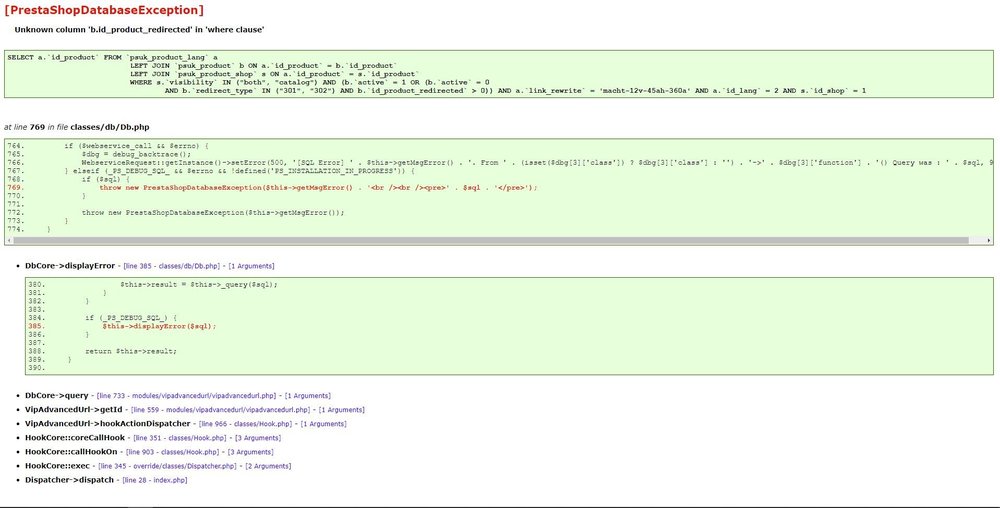The height and width of the screenshot is (508, 1000).
Task: Open the DbCore->displayError trace entry
Action: [x=70, y=266]
